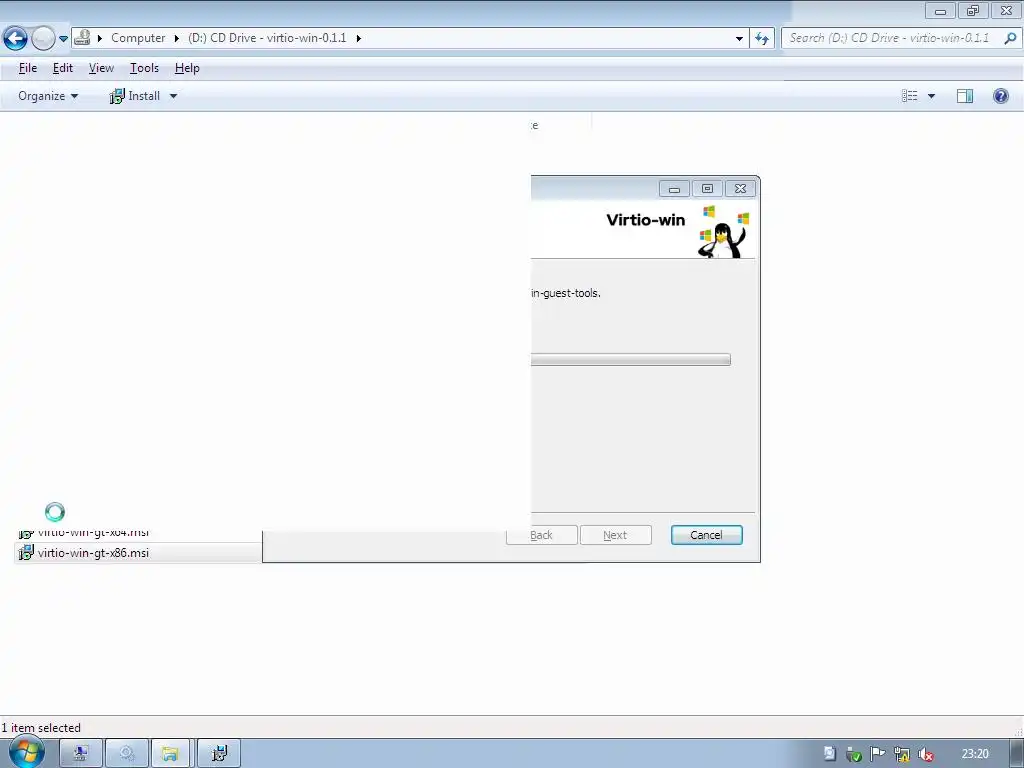Click the Show desktop strip
The height and width of the screenshot is (768, 1024).
(x=1017, y=753)
